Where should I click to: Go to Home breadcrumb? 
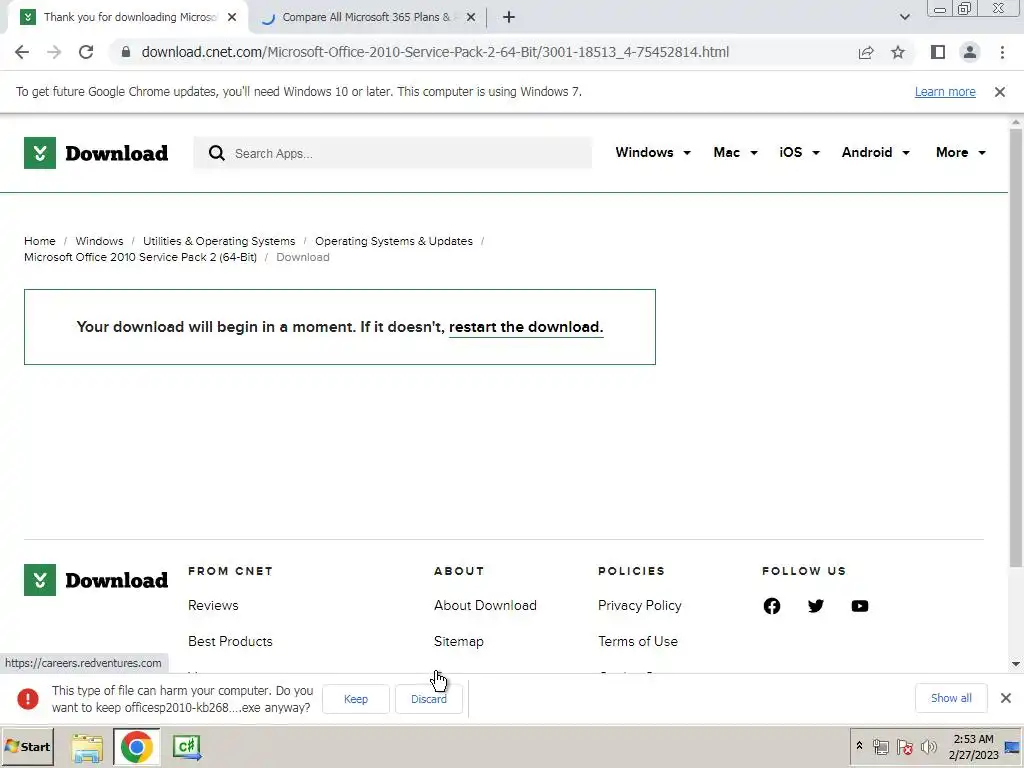pyautogui.click(x=40, y=241)
